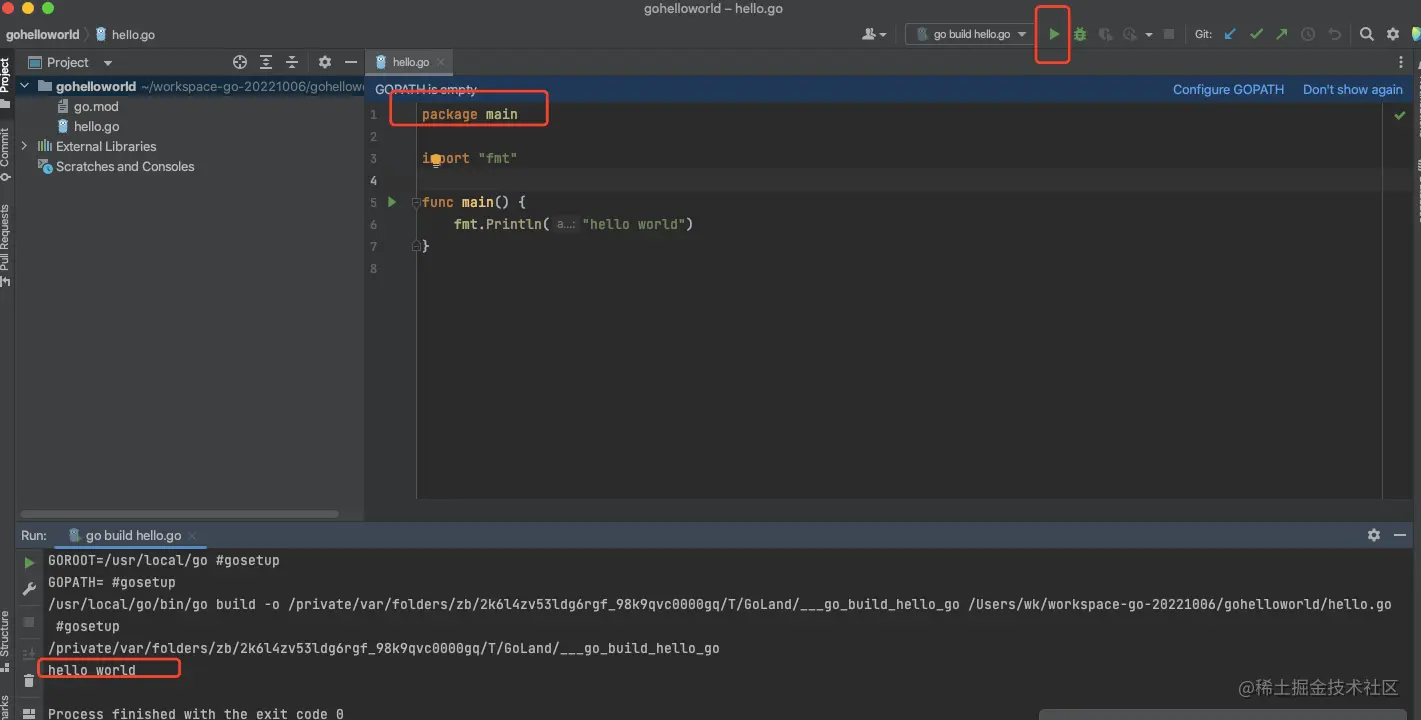Run with coverage from the main toolbar
The height and width of the screenshot is (720, 1421).
1105,34
